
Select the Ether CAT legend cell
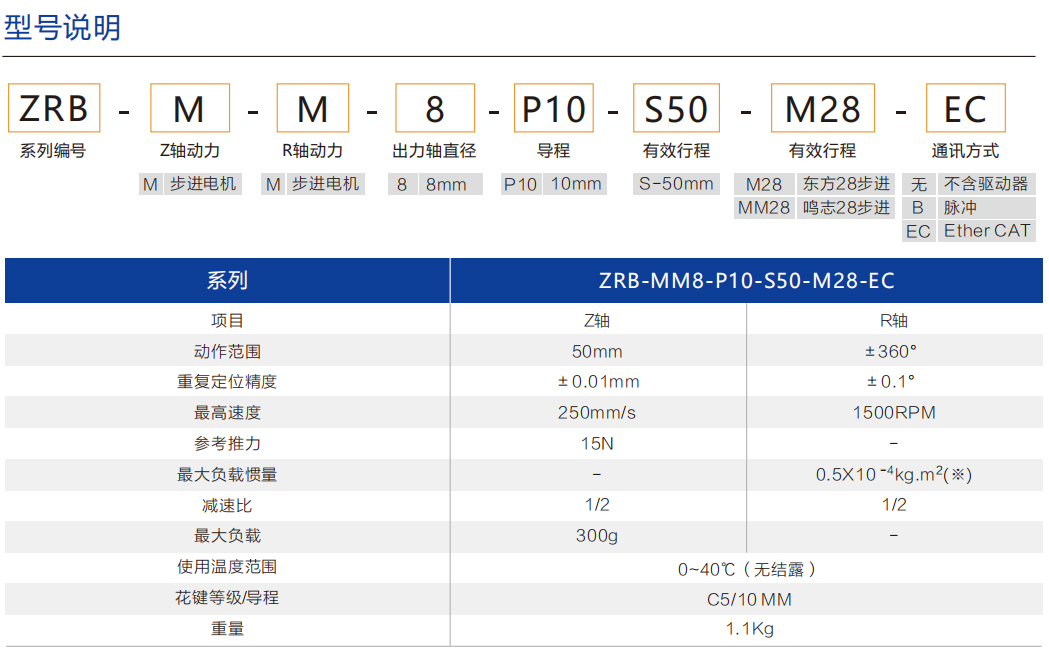pos(986,231)
